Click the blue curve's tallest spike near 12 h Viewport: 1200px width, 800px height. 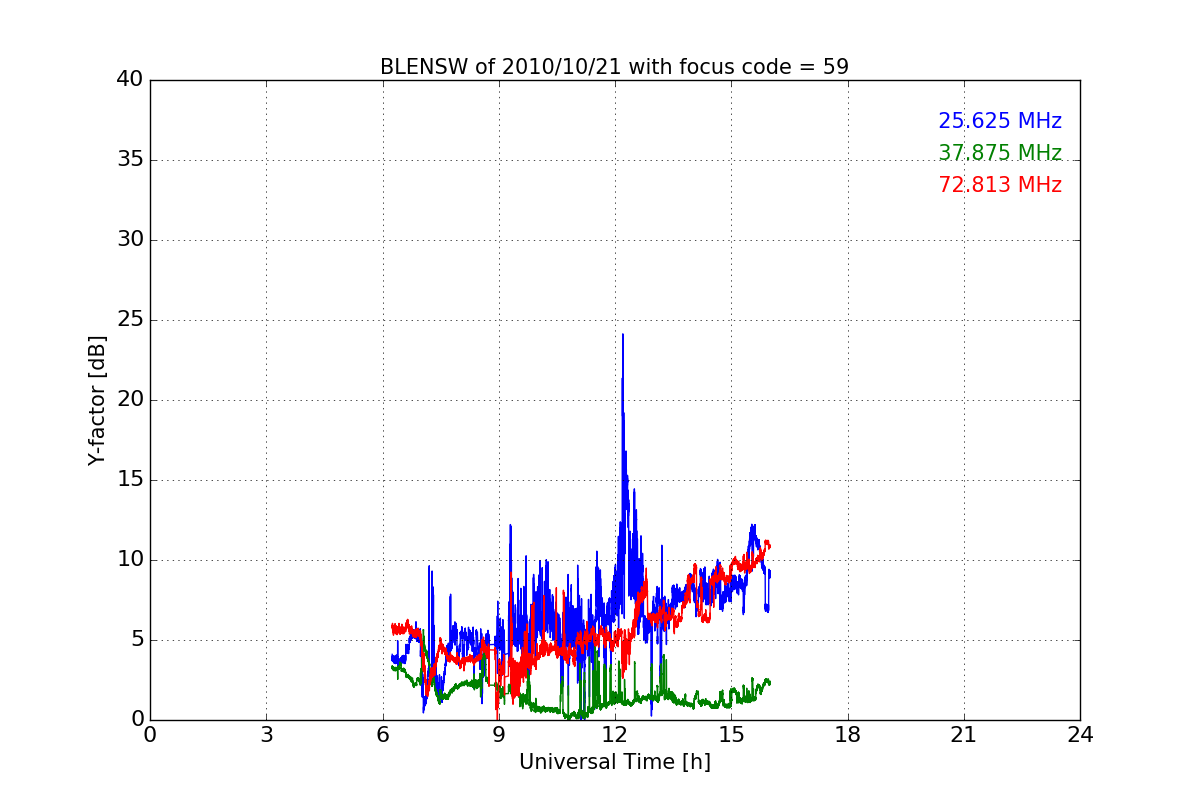click(622, 336)
